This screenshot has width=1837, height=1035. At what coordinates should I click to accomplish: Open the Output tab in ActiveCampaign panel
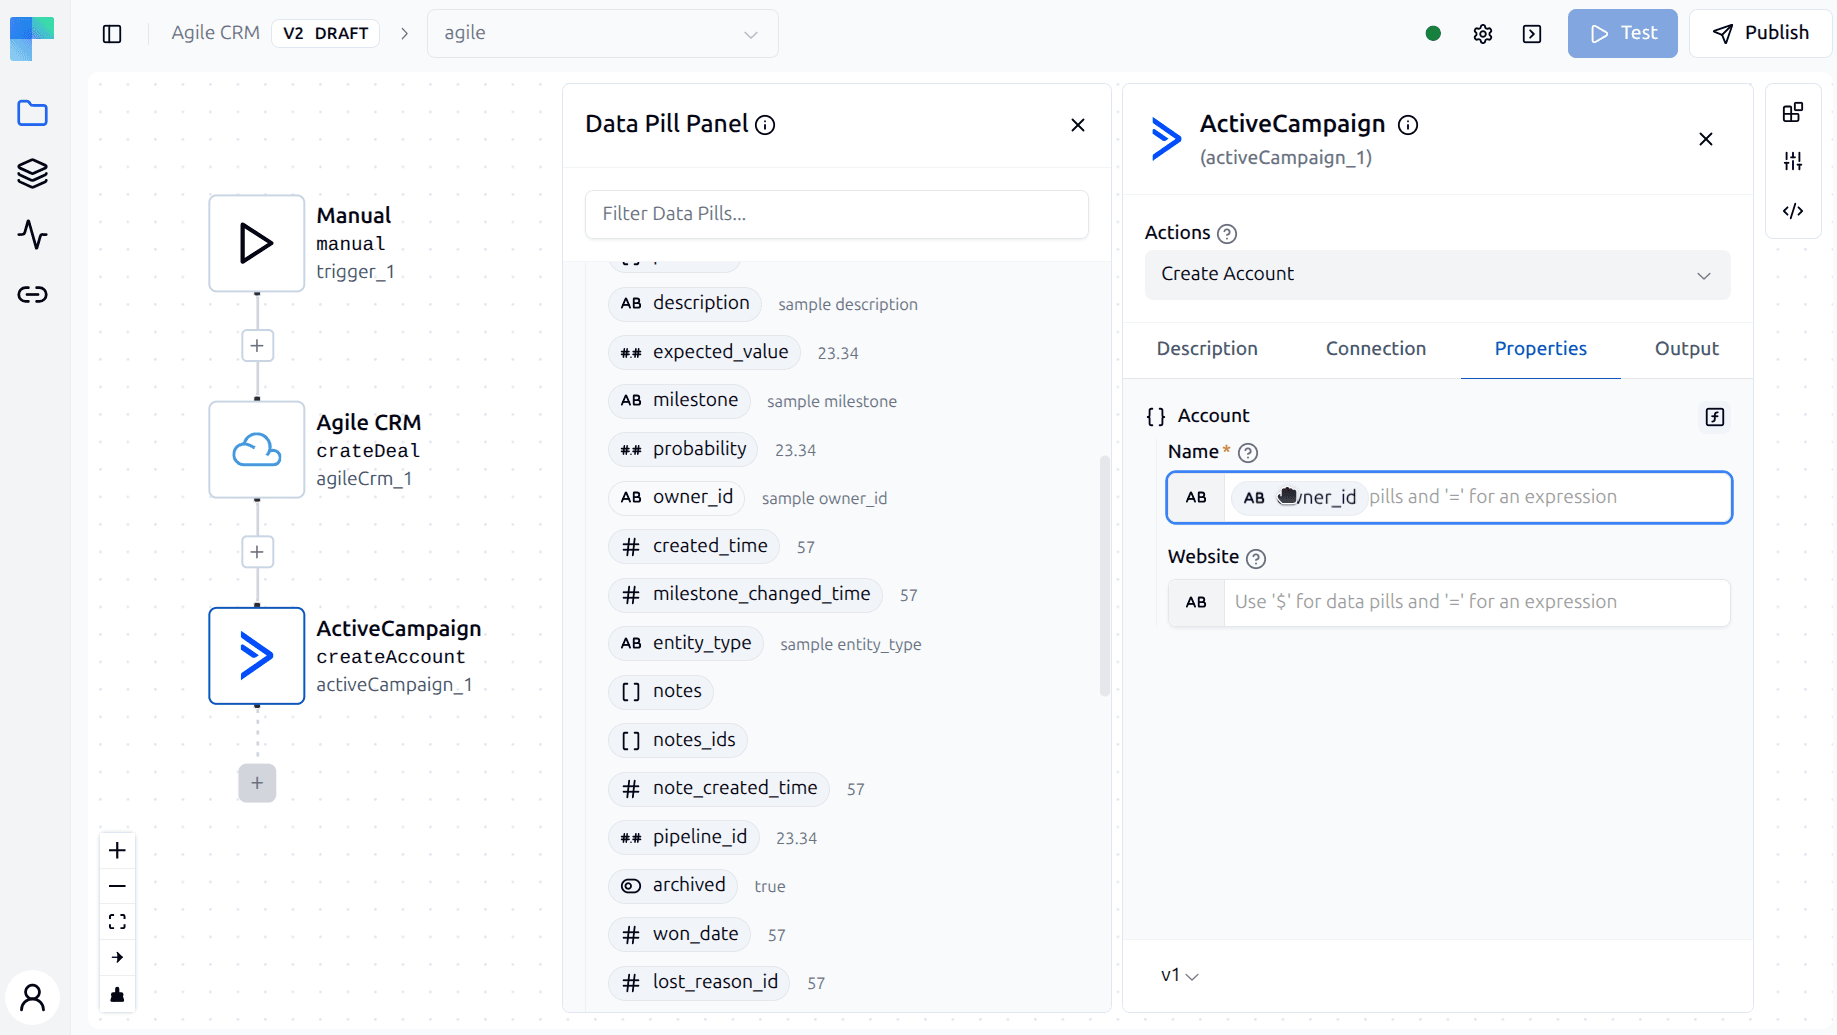(1686, 348)
